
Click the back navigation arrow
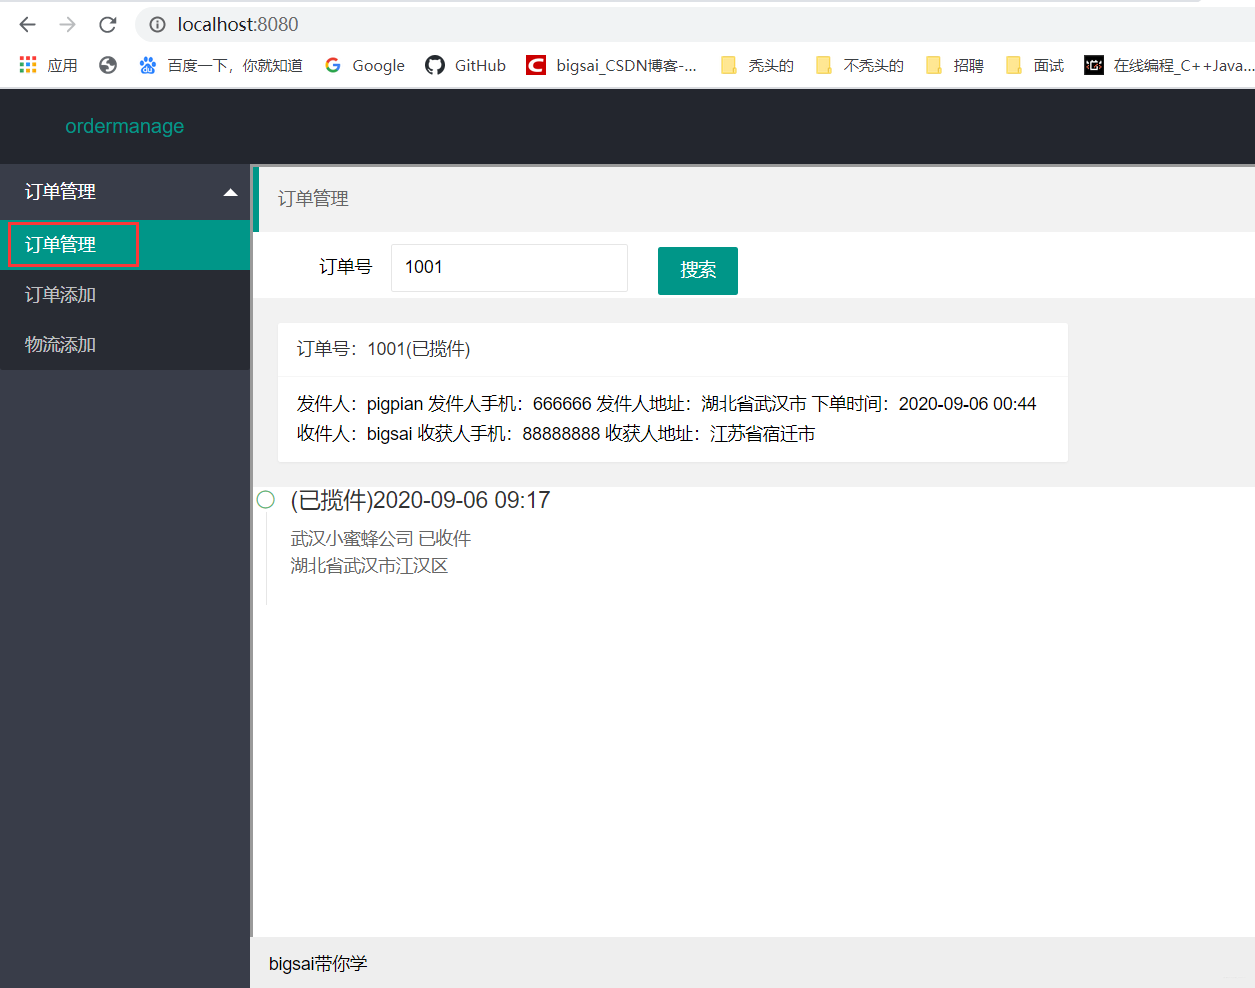27,25
